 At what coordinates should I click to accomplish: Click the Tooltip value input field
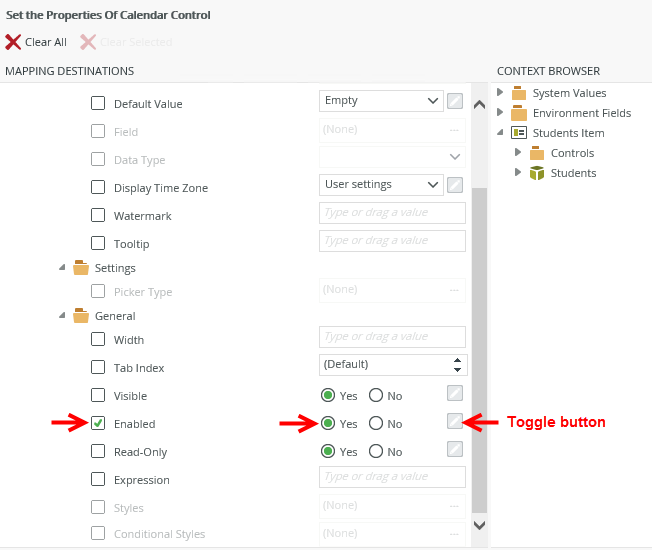coord(392,241)
